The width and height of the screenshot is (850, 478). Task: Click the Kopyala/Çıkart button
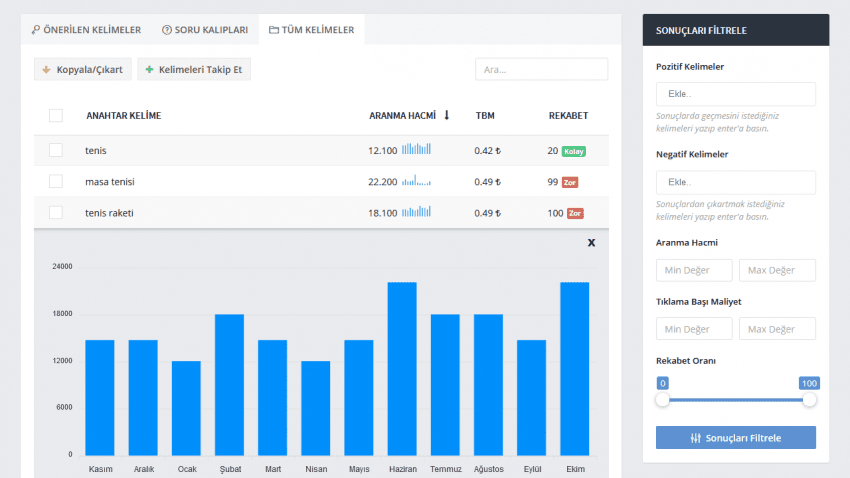pos(82,69)
